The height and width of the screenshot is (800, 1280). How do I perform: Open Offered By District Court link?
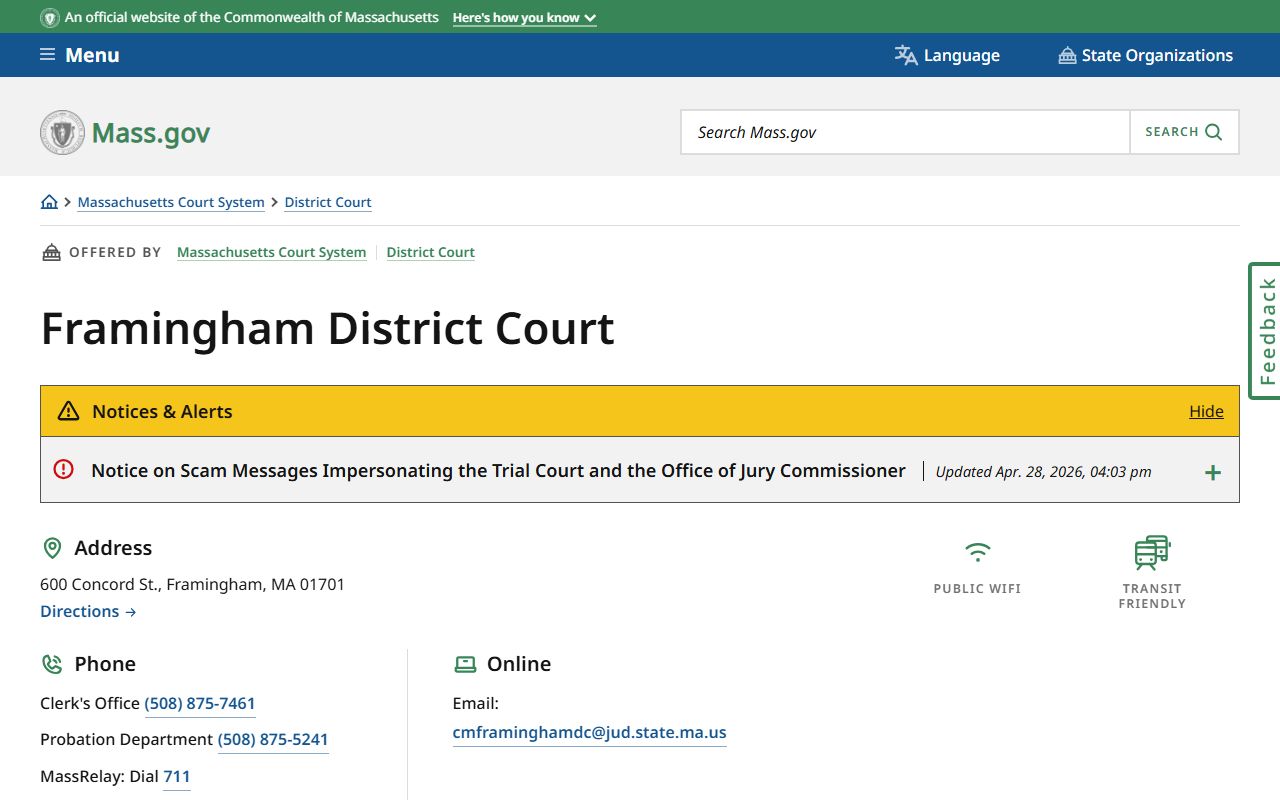431,252
